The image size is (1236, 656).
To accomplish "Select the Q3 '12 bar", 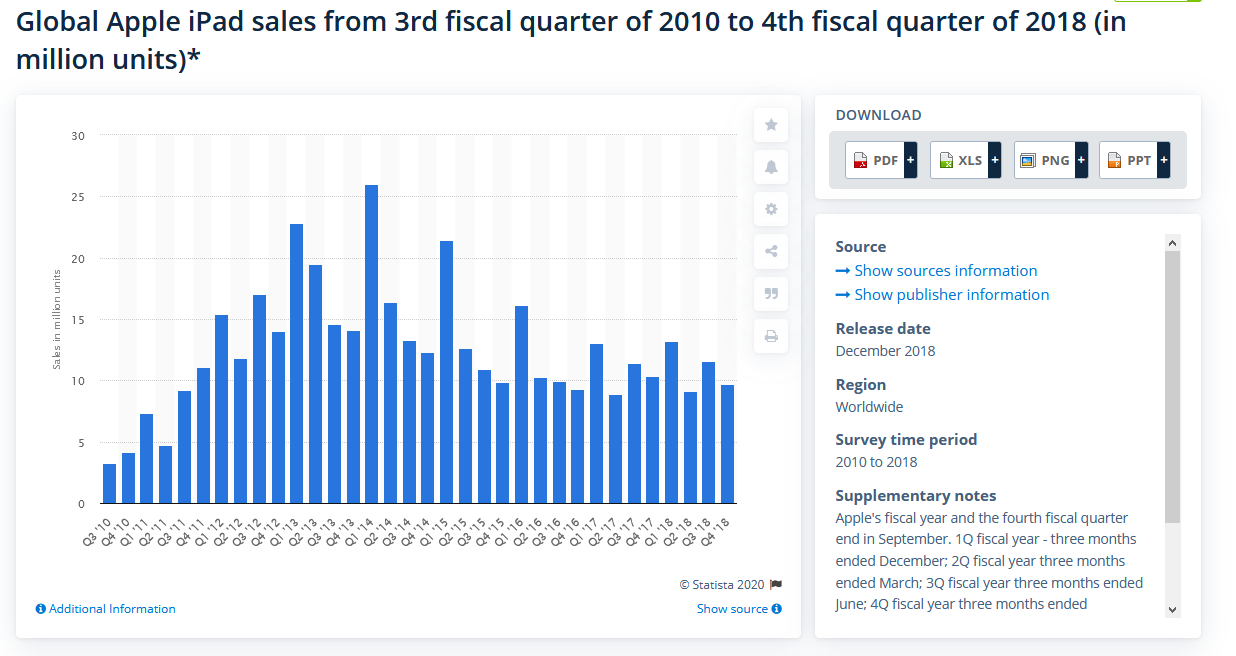I will tap(259, 399).
